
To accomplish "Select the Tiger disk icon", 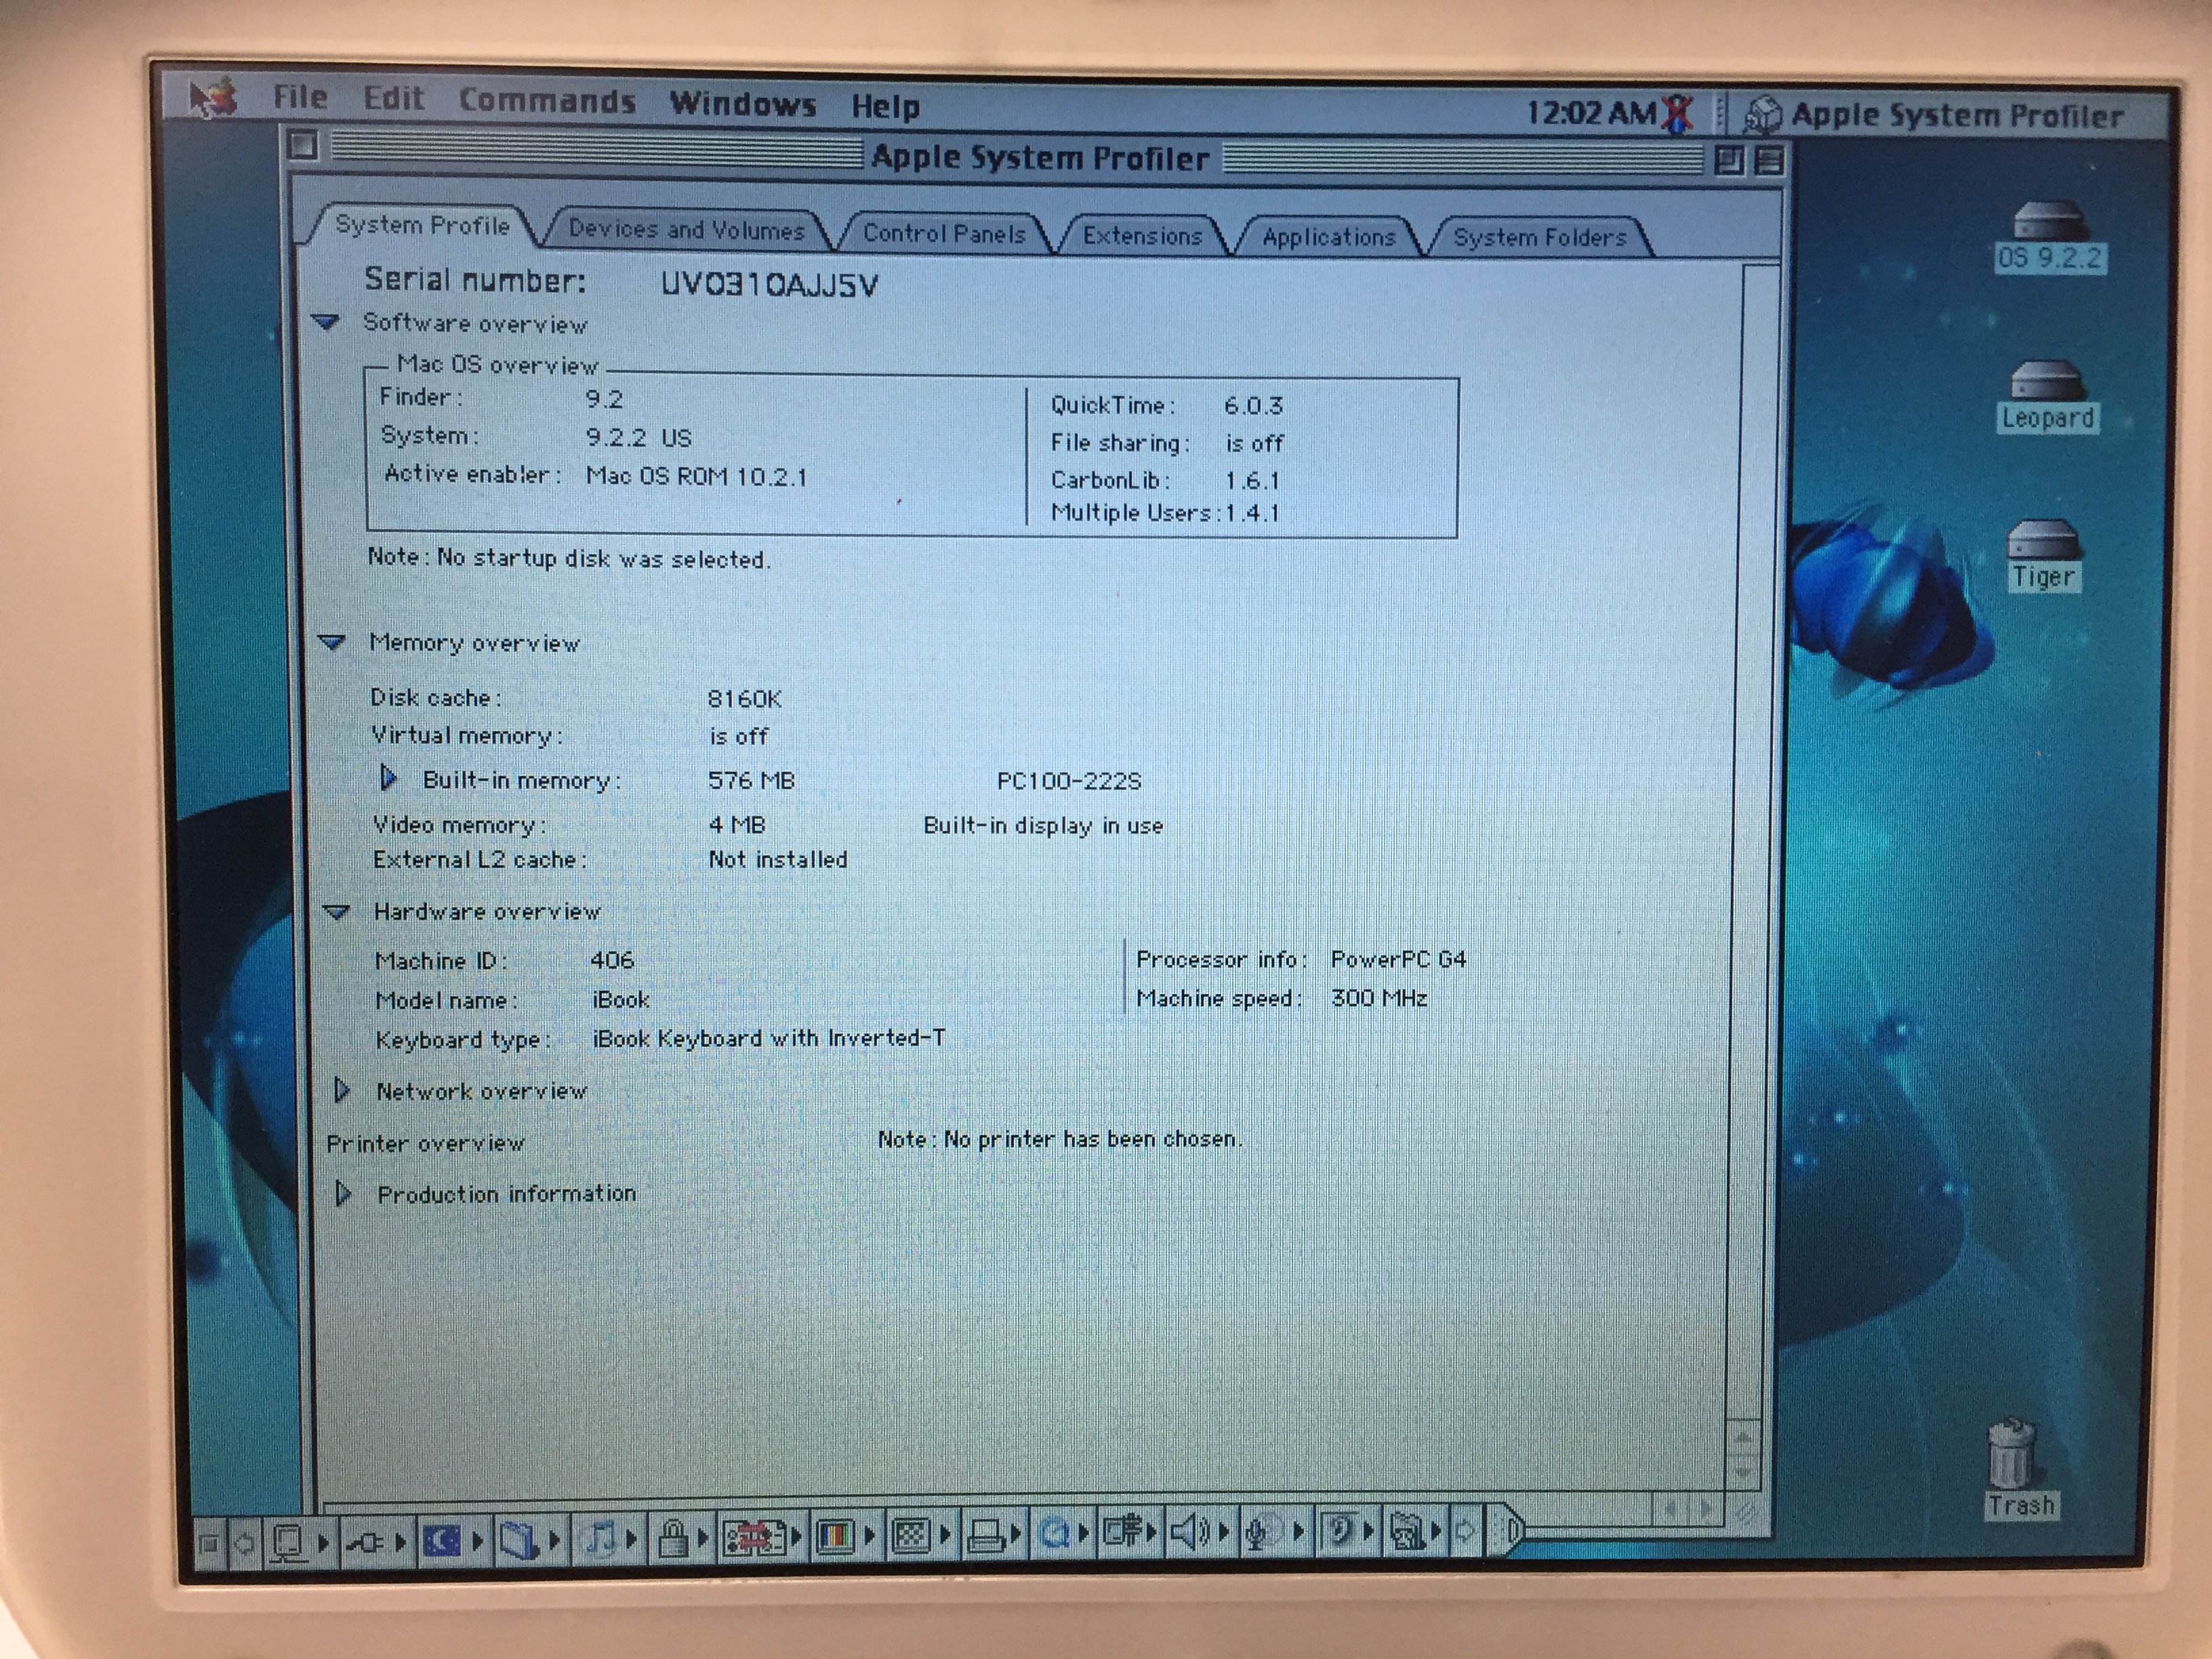I will click(2044, 556).
